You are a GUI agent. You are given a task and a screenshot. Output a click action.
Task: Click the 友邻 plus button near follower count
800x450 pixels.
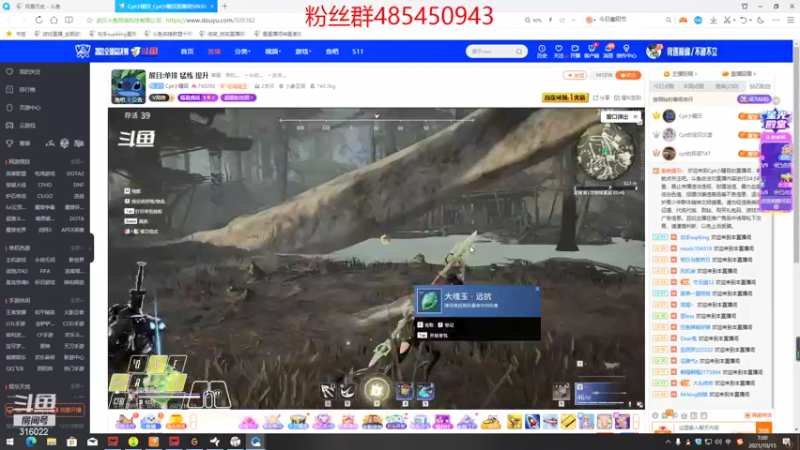click(574, 75)
